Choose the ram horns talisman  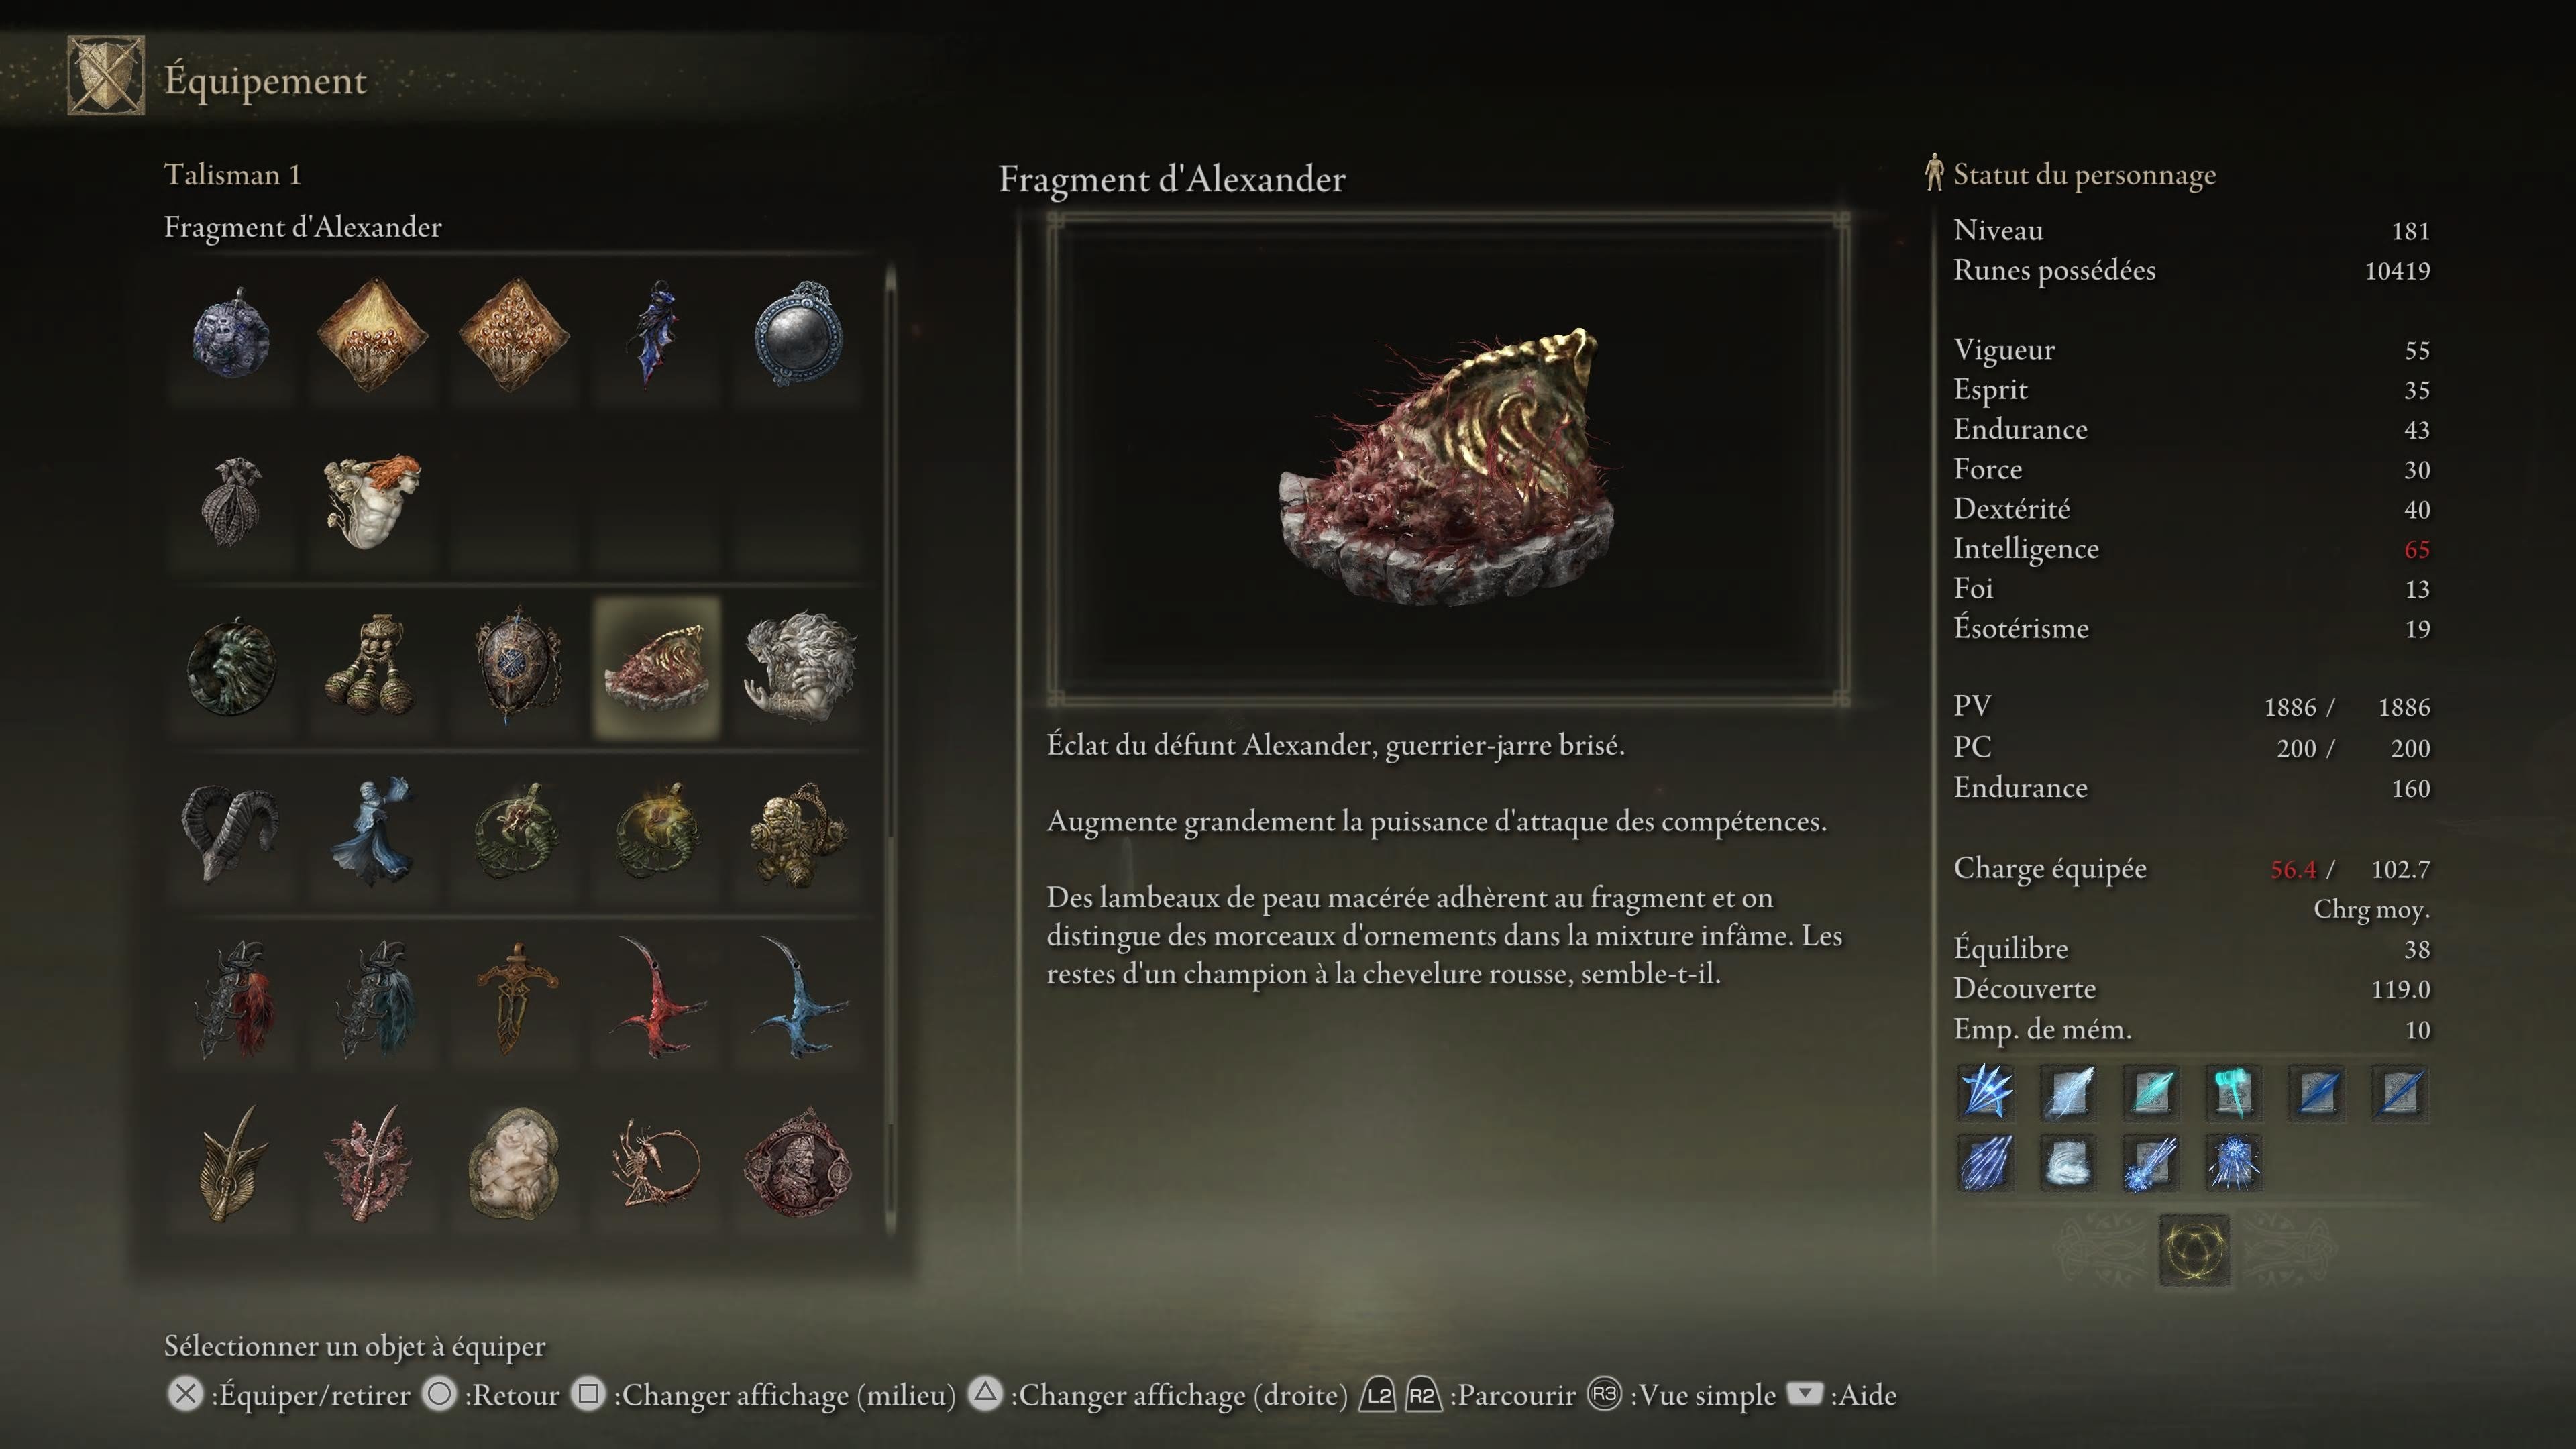tap(231, 833)
